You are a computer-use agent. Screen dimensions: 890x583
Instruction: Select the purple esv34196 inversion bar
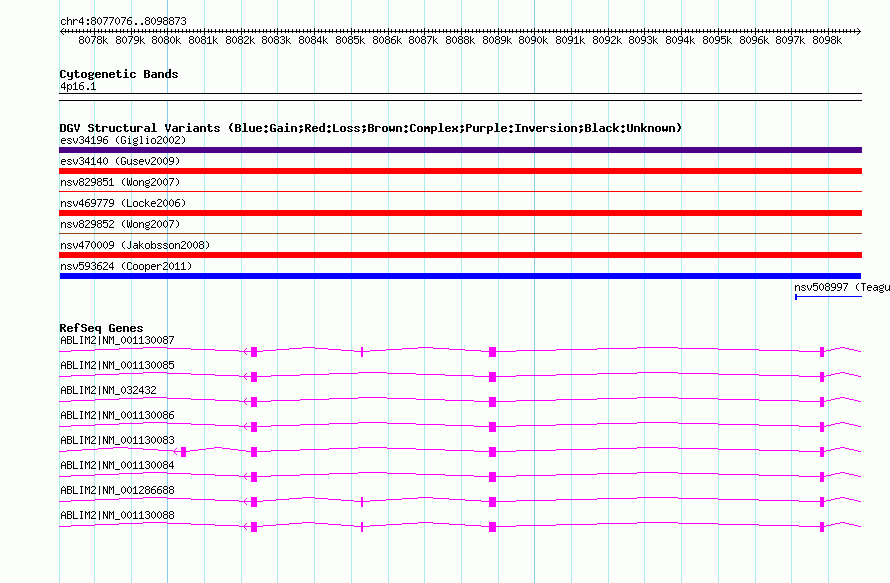click(460, 150)
